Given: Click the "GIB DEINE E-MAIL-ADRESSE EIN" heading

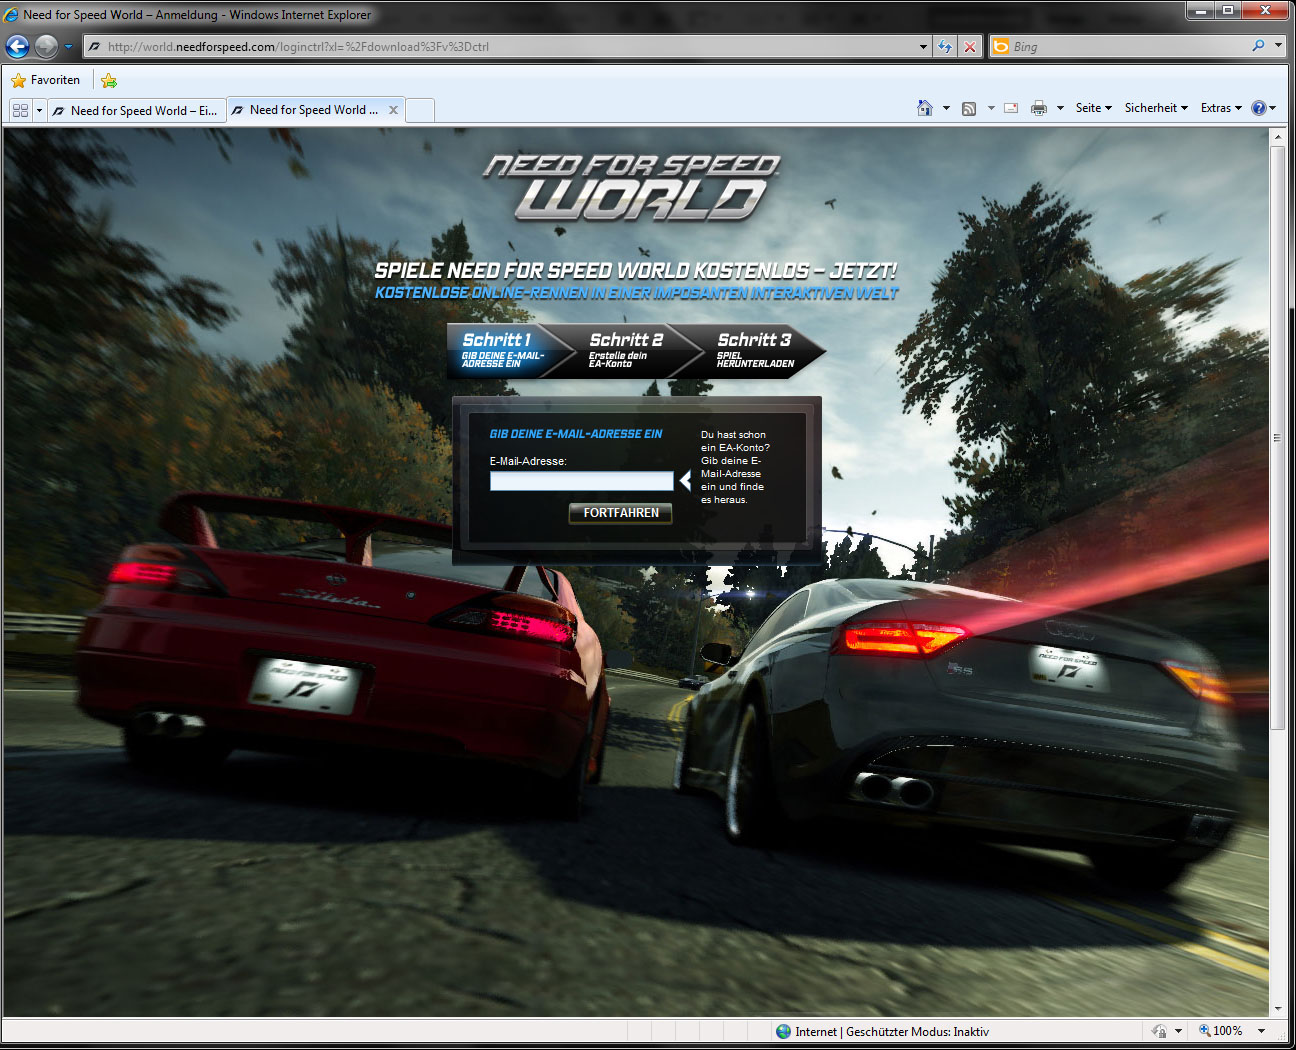Looking at the screenshot, I should click(x=576, y=434).
